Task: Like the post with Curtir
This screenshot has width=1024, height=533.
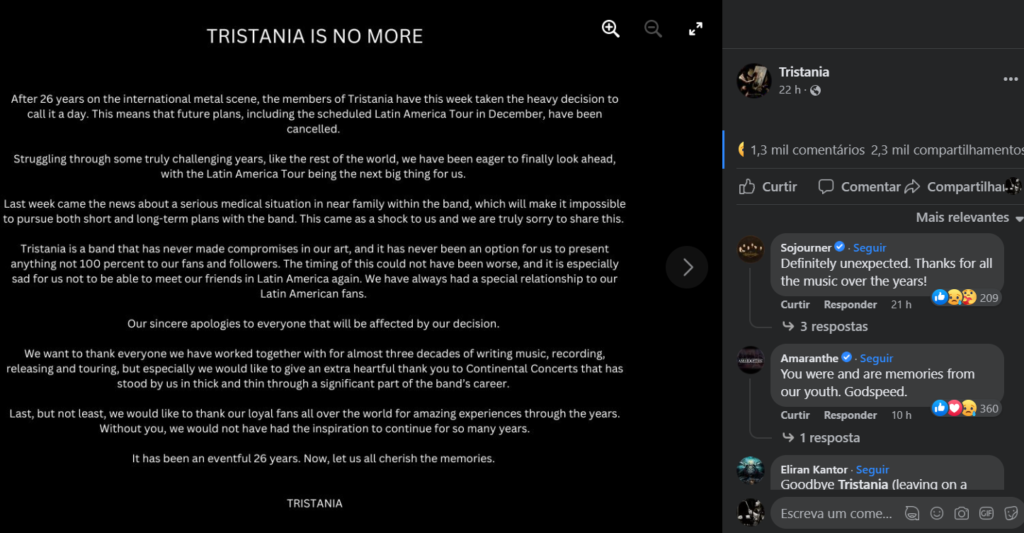Action: click(x=768, y=186)
